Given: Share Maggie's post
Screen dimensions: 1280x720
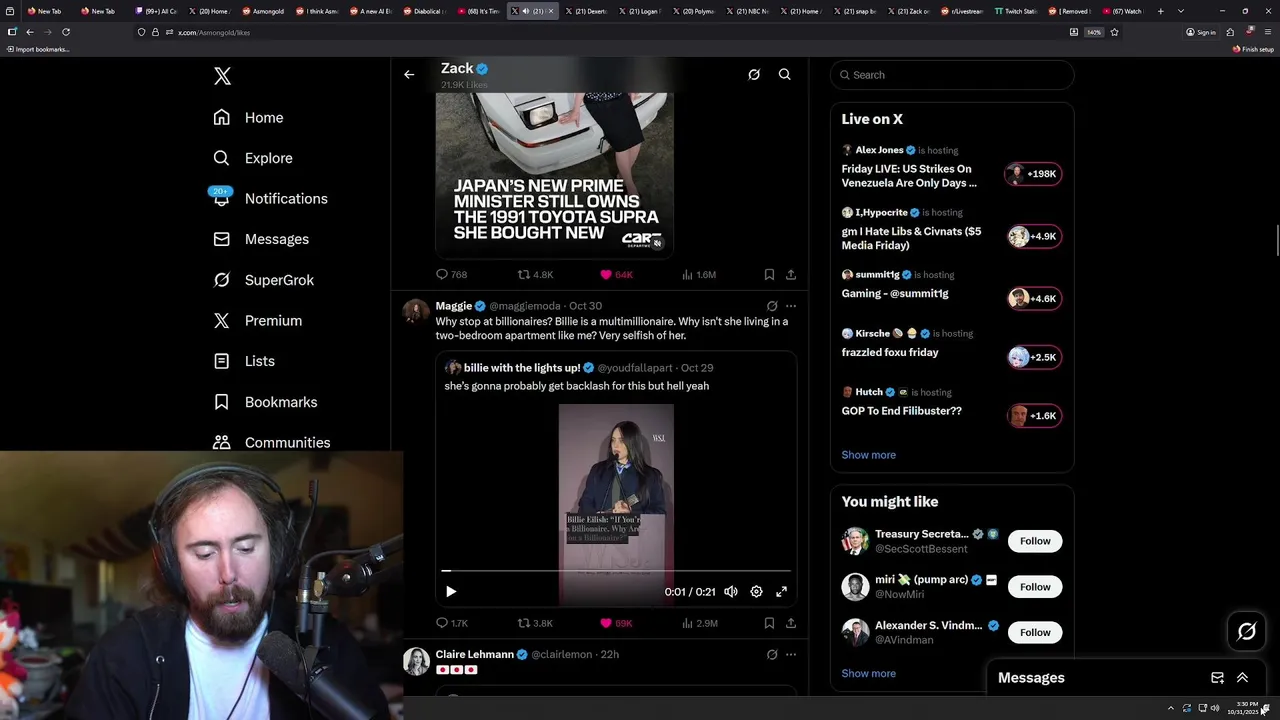Looking at the screenshot, I should [791, 623].
